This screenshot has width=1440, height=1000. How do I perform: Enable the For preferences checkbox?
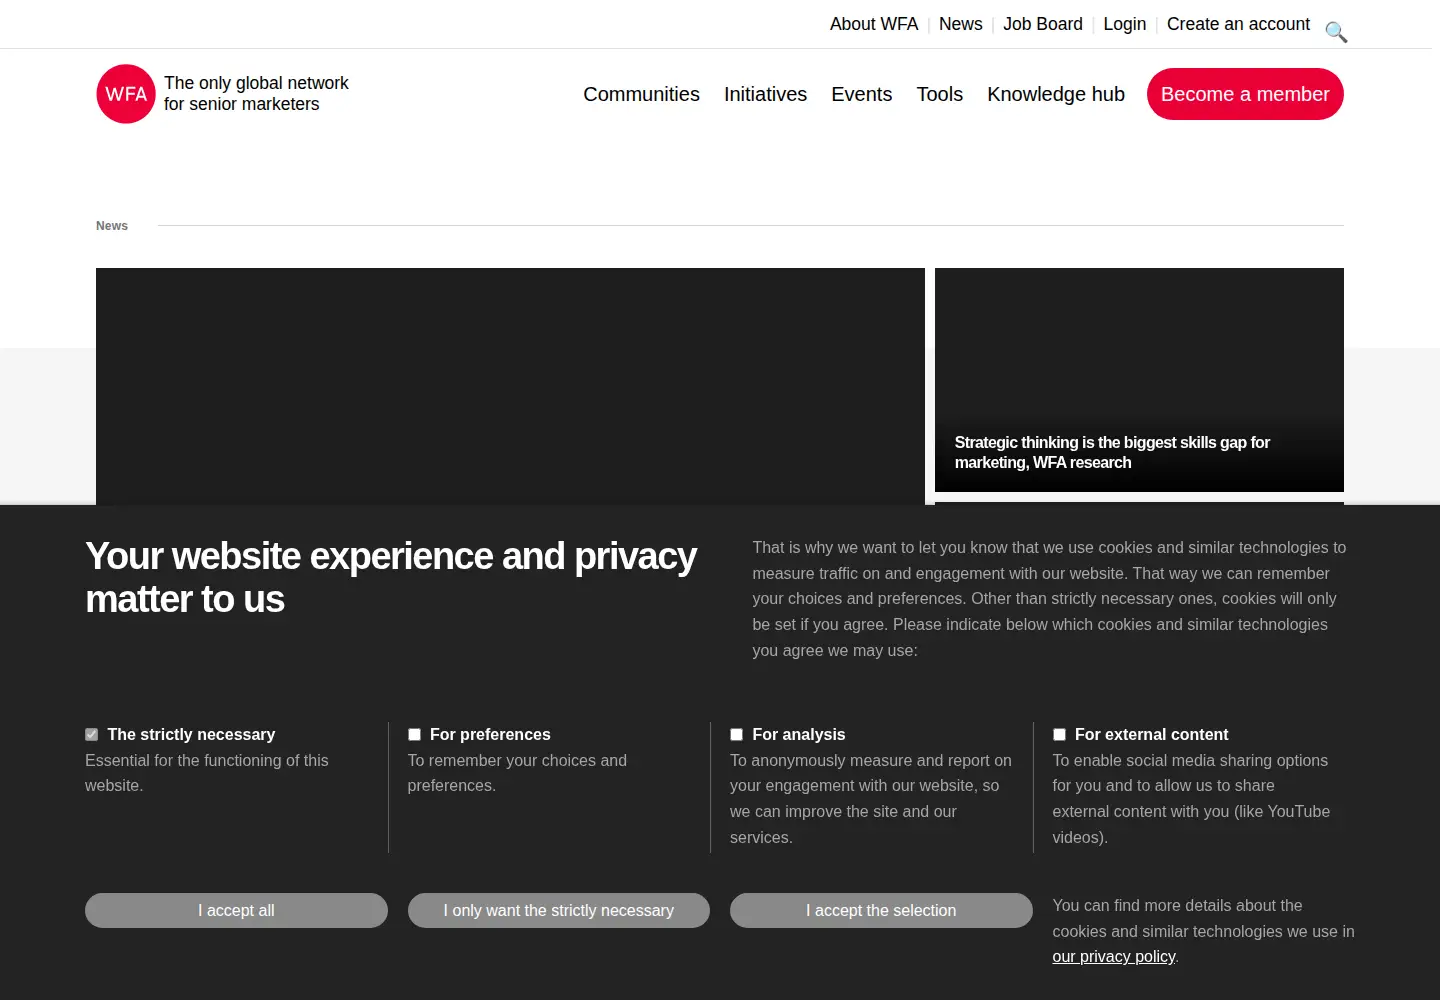(x=414, y=734)
